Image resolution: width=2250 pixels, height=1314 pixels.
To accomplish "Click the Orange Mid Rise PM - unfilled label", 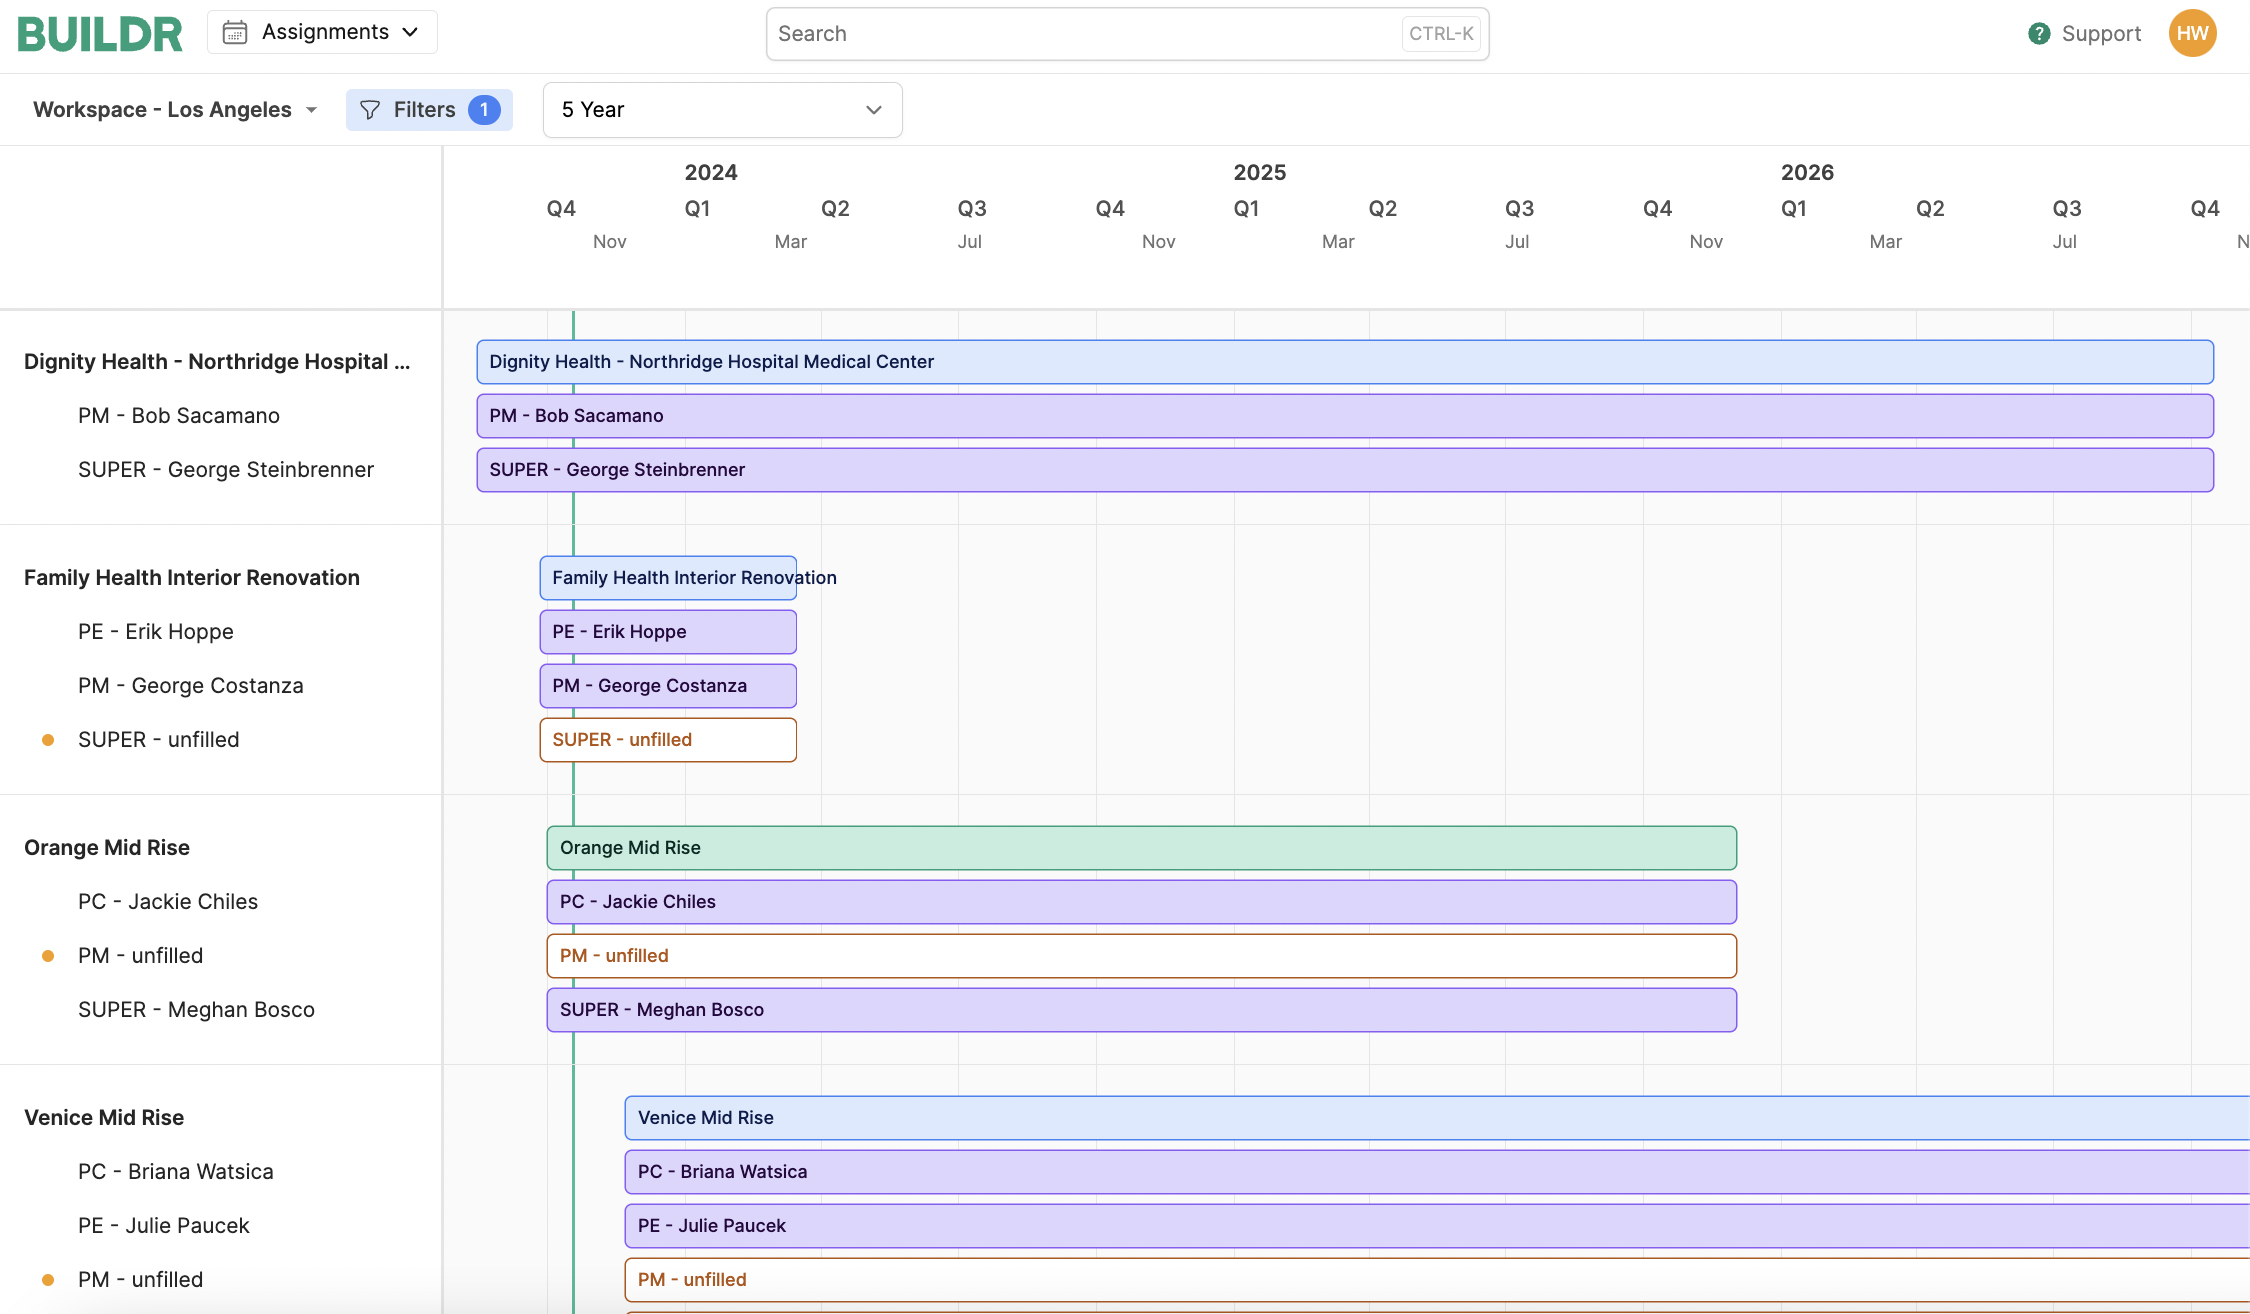I will (x=141, y=956).
